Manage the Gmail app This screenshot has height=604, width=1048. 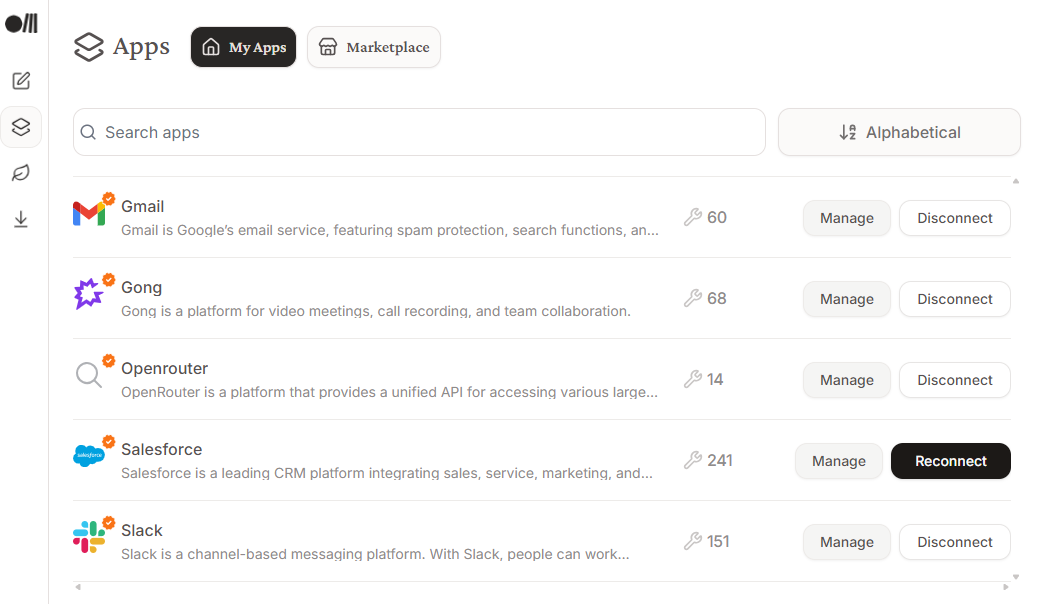tap(847, 218)
